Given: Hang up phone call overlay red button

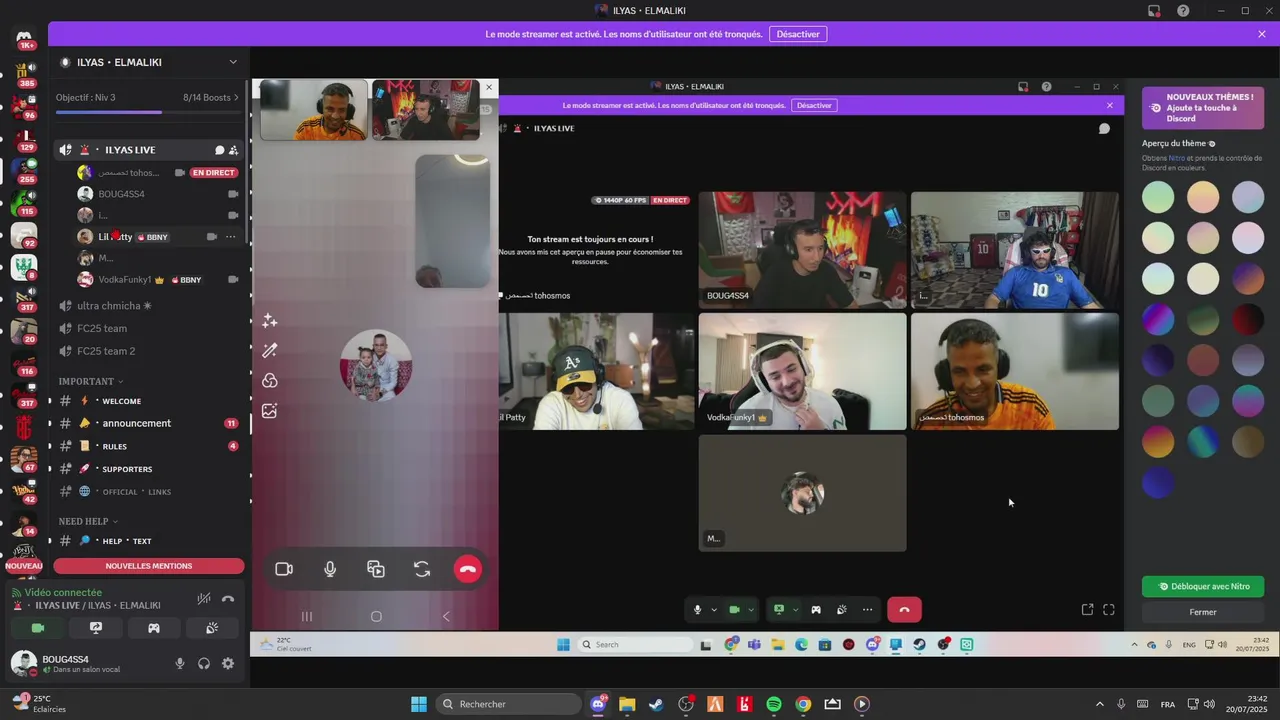Looking at the screenshot, I should click(468, 569).
